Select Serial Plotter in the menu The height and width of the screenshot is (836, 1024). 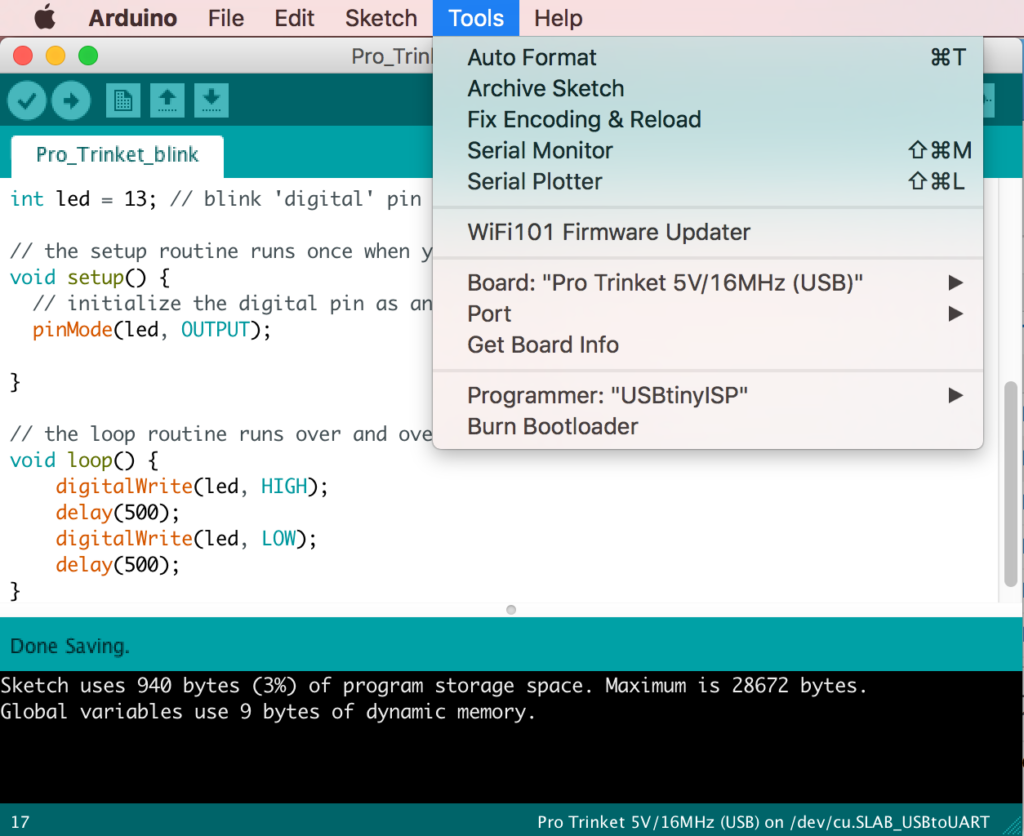535,181
